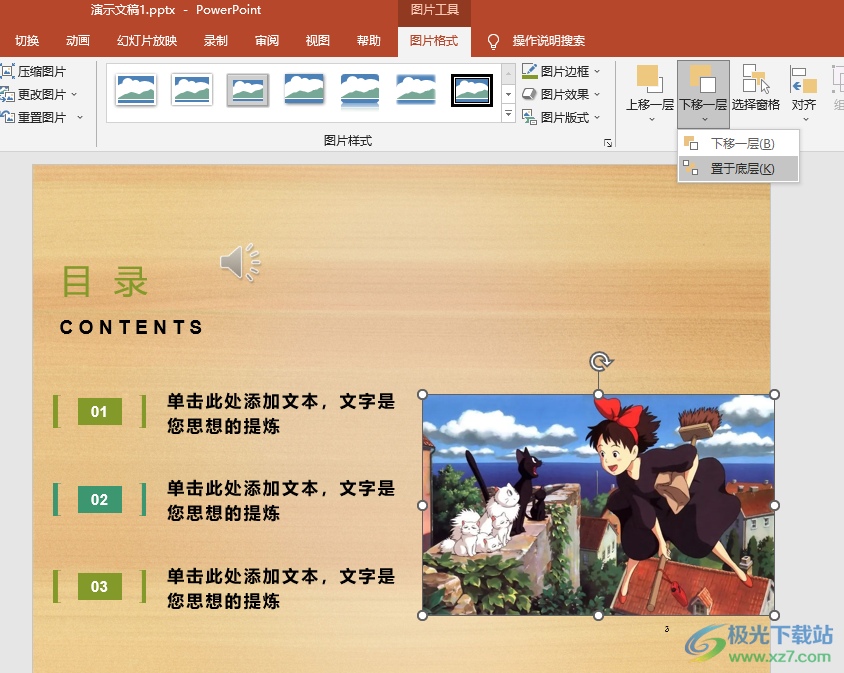Viewport: 844px width, 673px height.
Task: Select the teal 02 number box
Action: (100, 499)
